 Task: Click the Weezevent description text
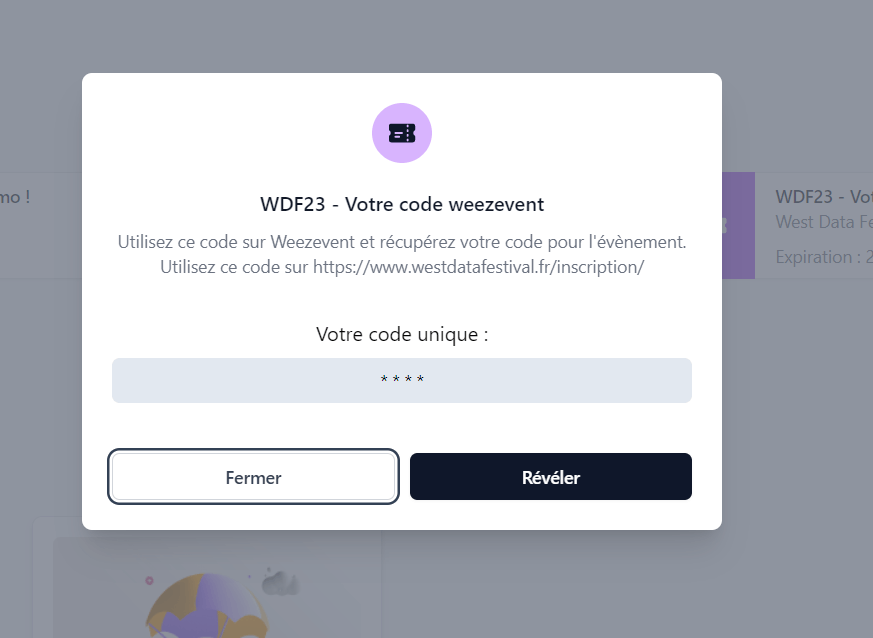click(x=402, y=254)
